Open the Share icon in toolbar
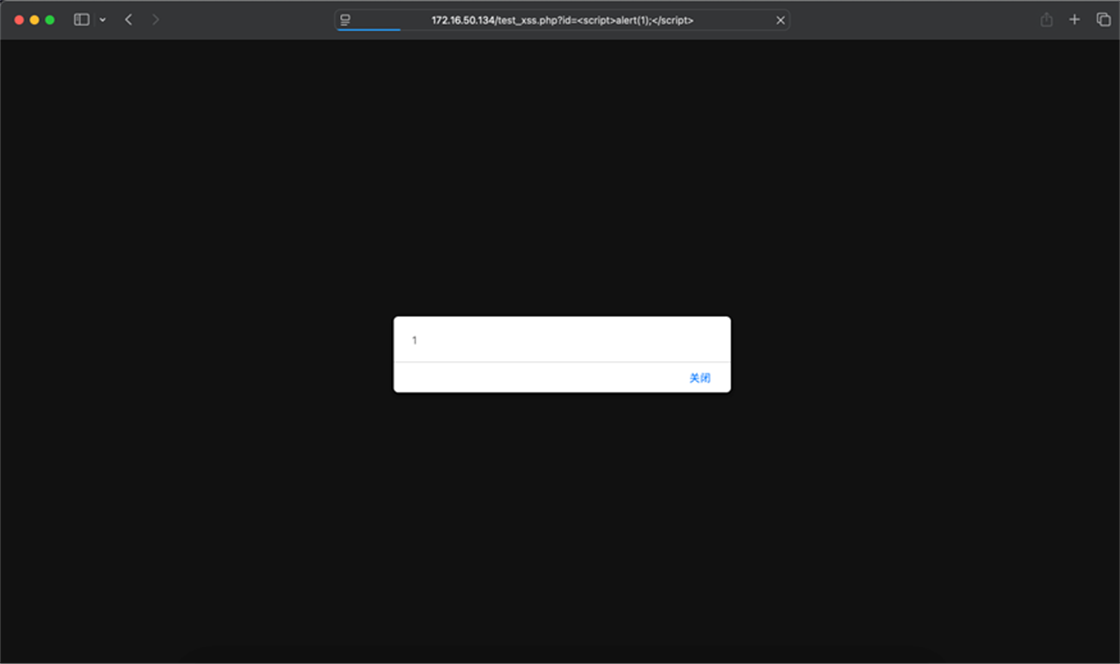The width and height of the screenshot is (1120, 664). coord(1046,20)
